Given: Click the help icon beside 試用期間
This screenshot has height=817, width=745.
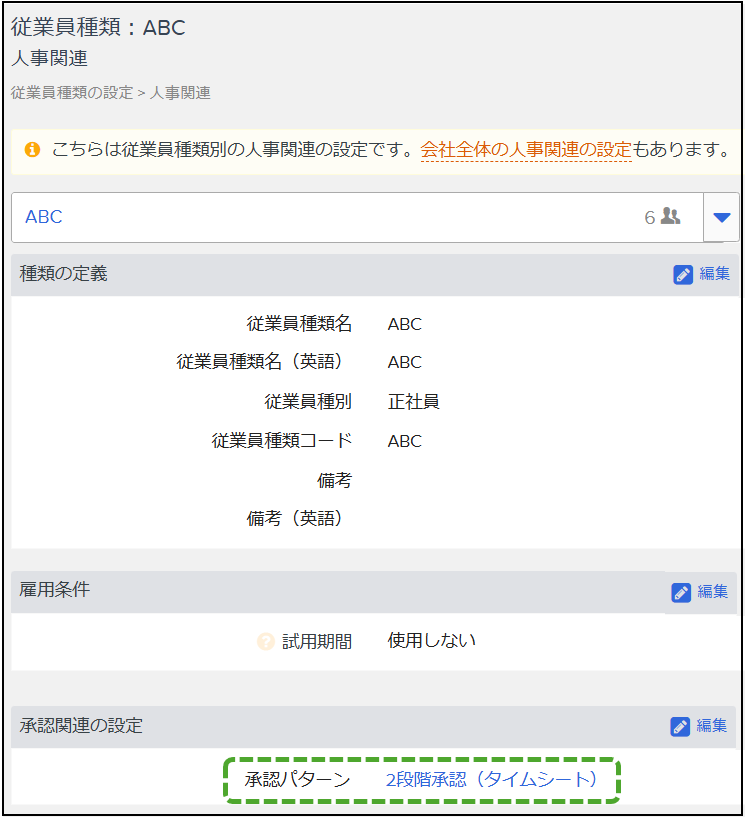Looking at the screenshot, I should coord(265,642).
